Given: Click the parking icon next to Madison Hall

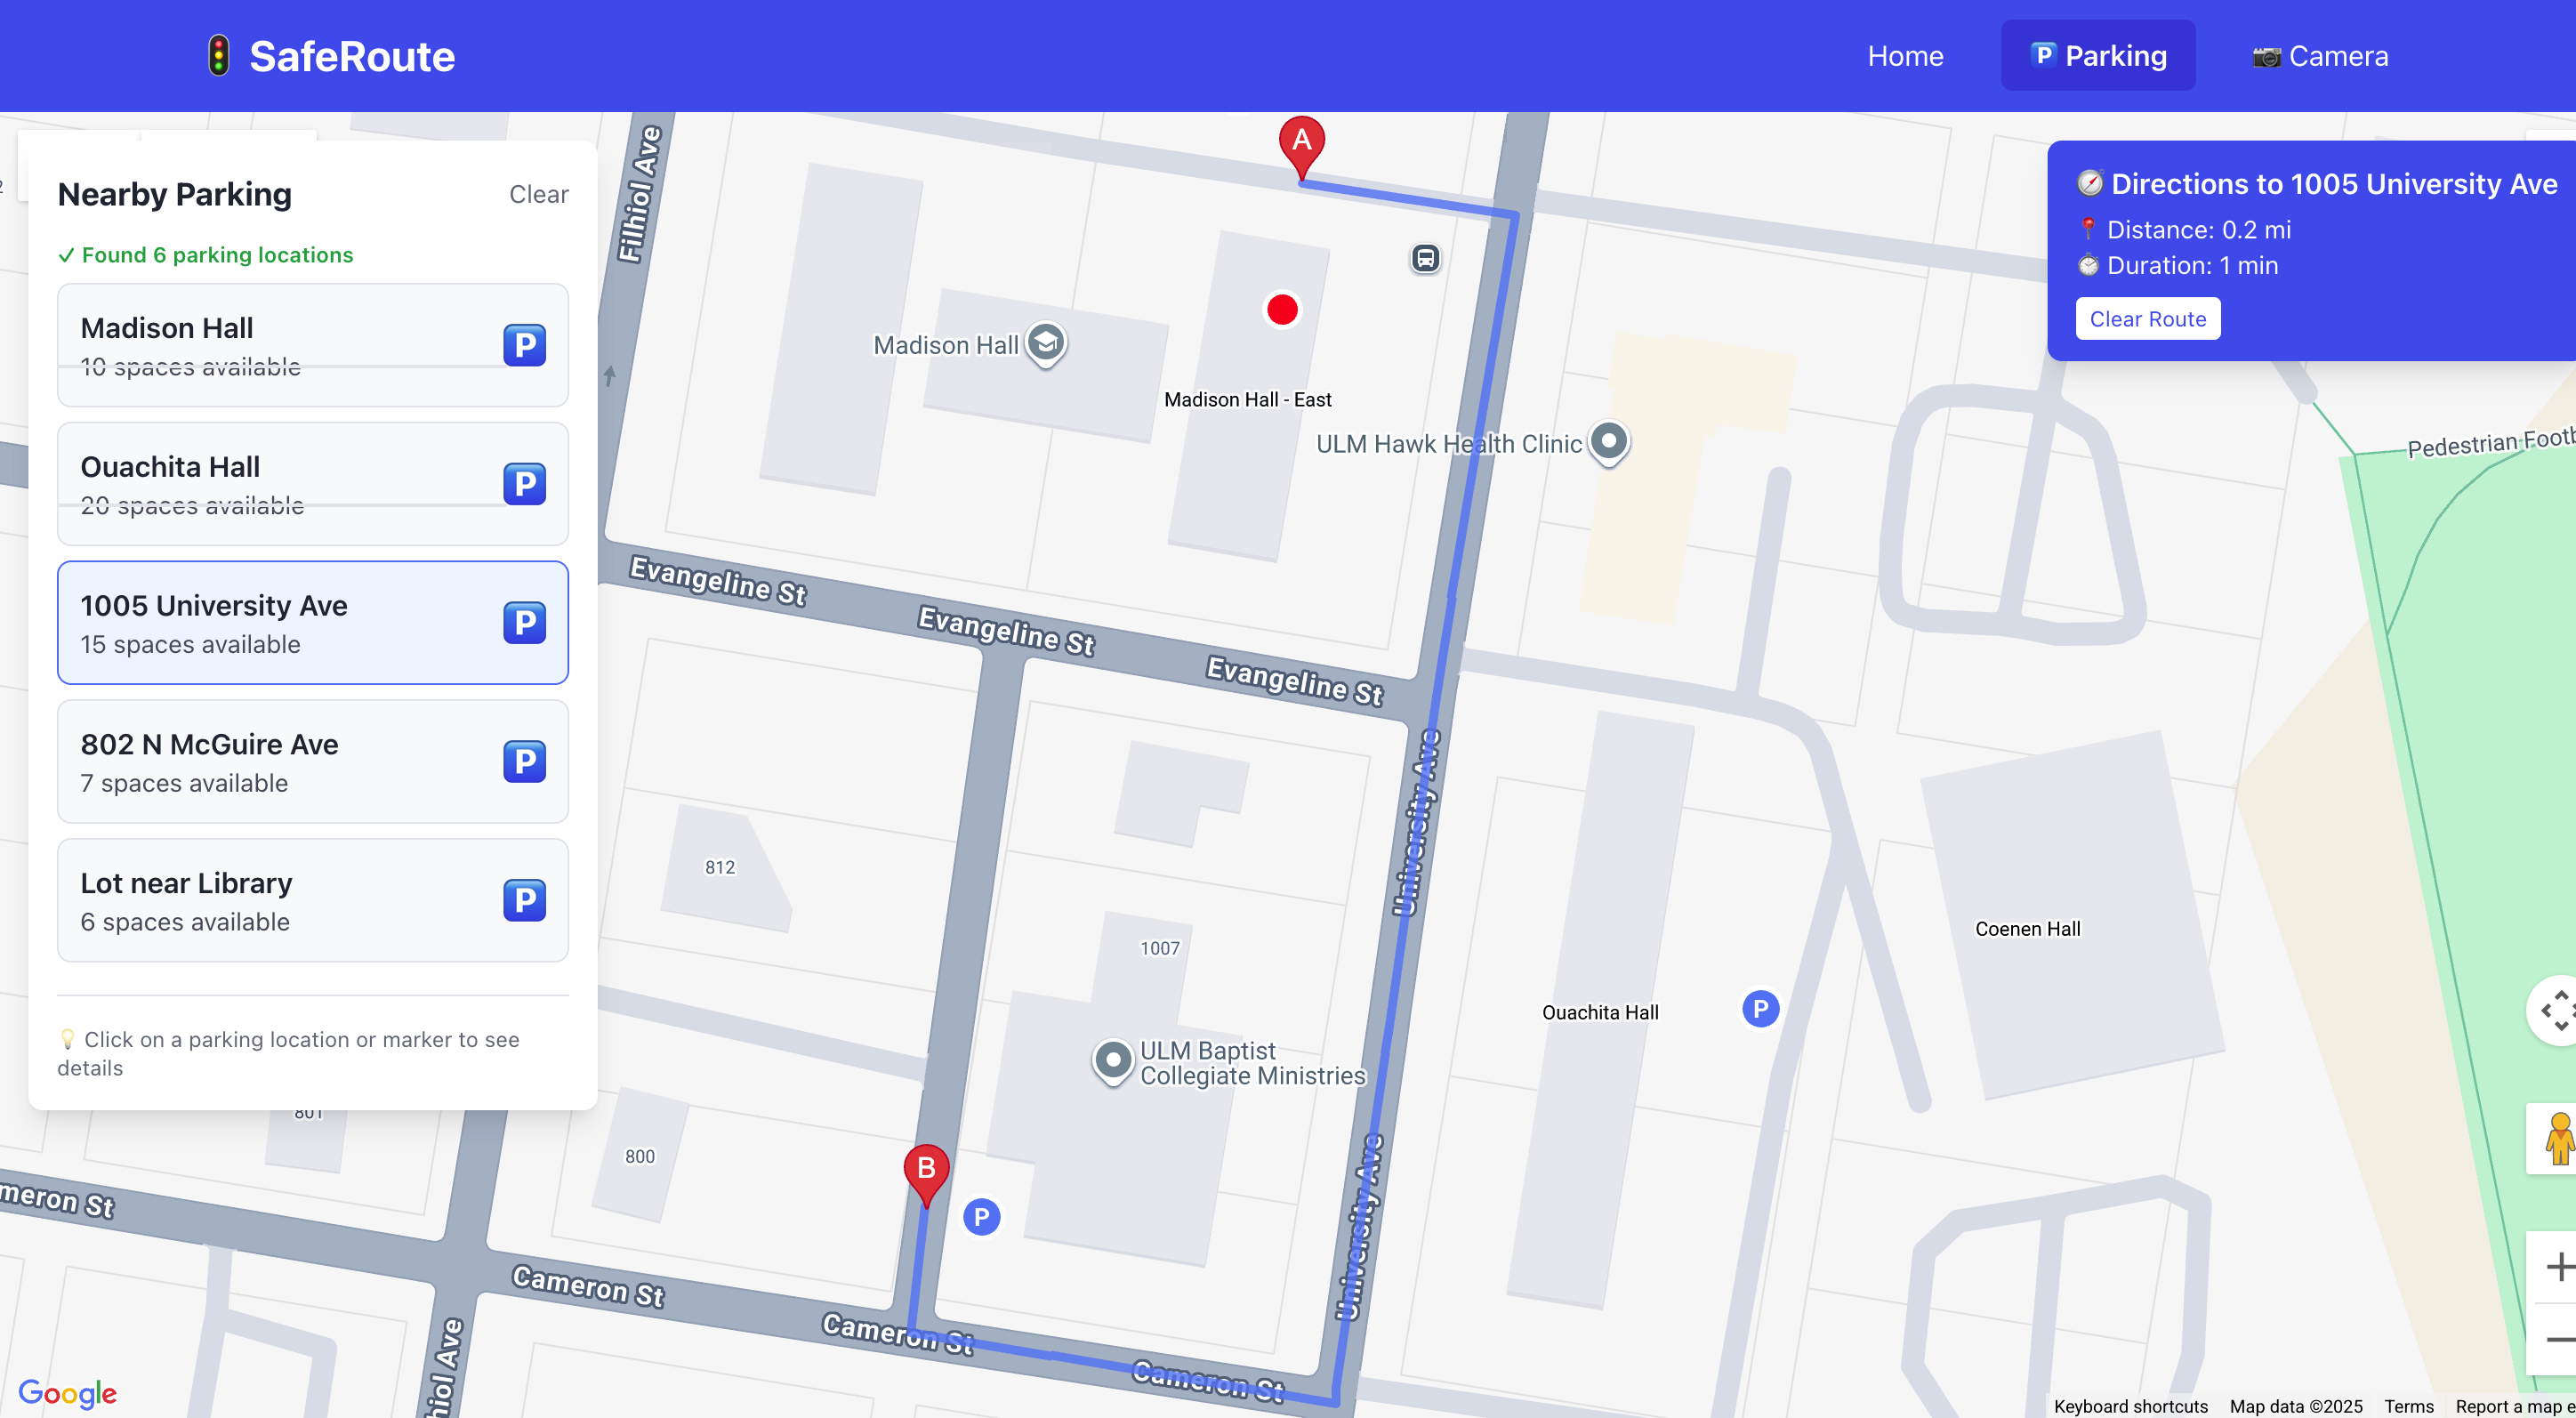Looking at the screenshot, I should (524, 345).
